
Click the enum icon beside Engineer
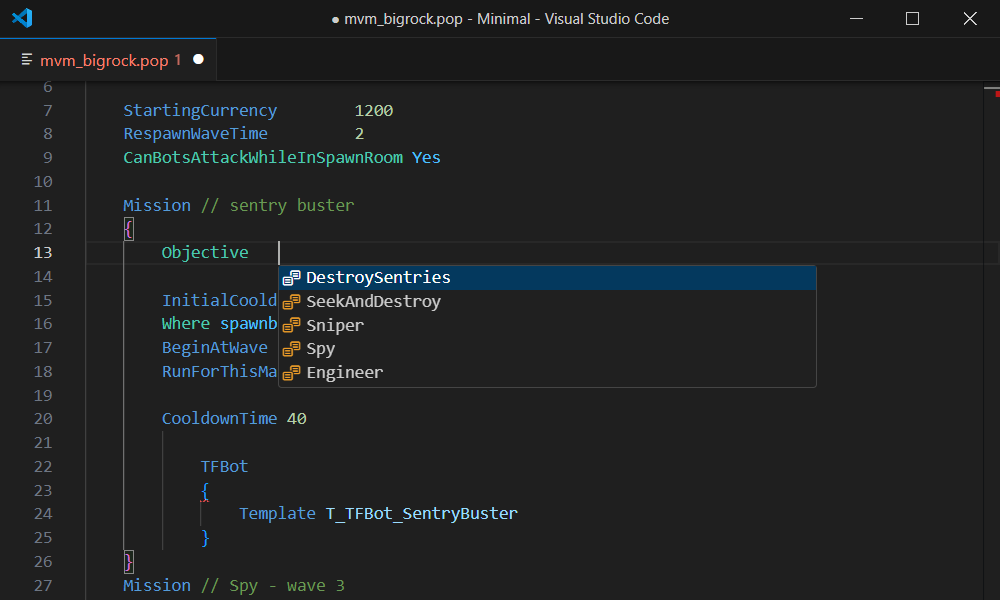pyautogui.click(x=291, y=372)
